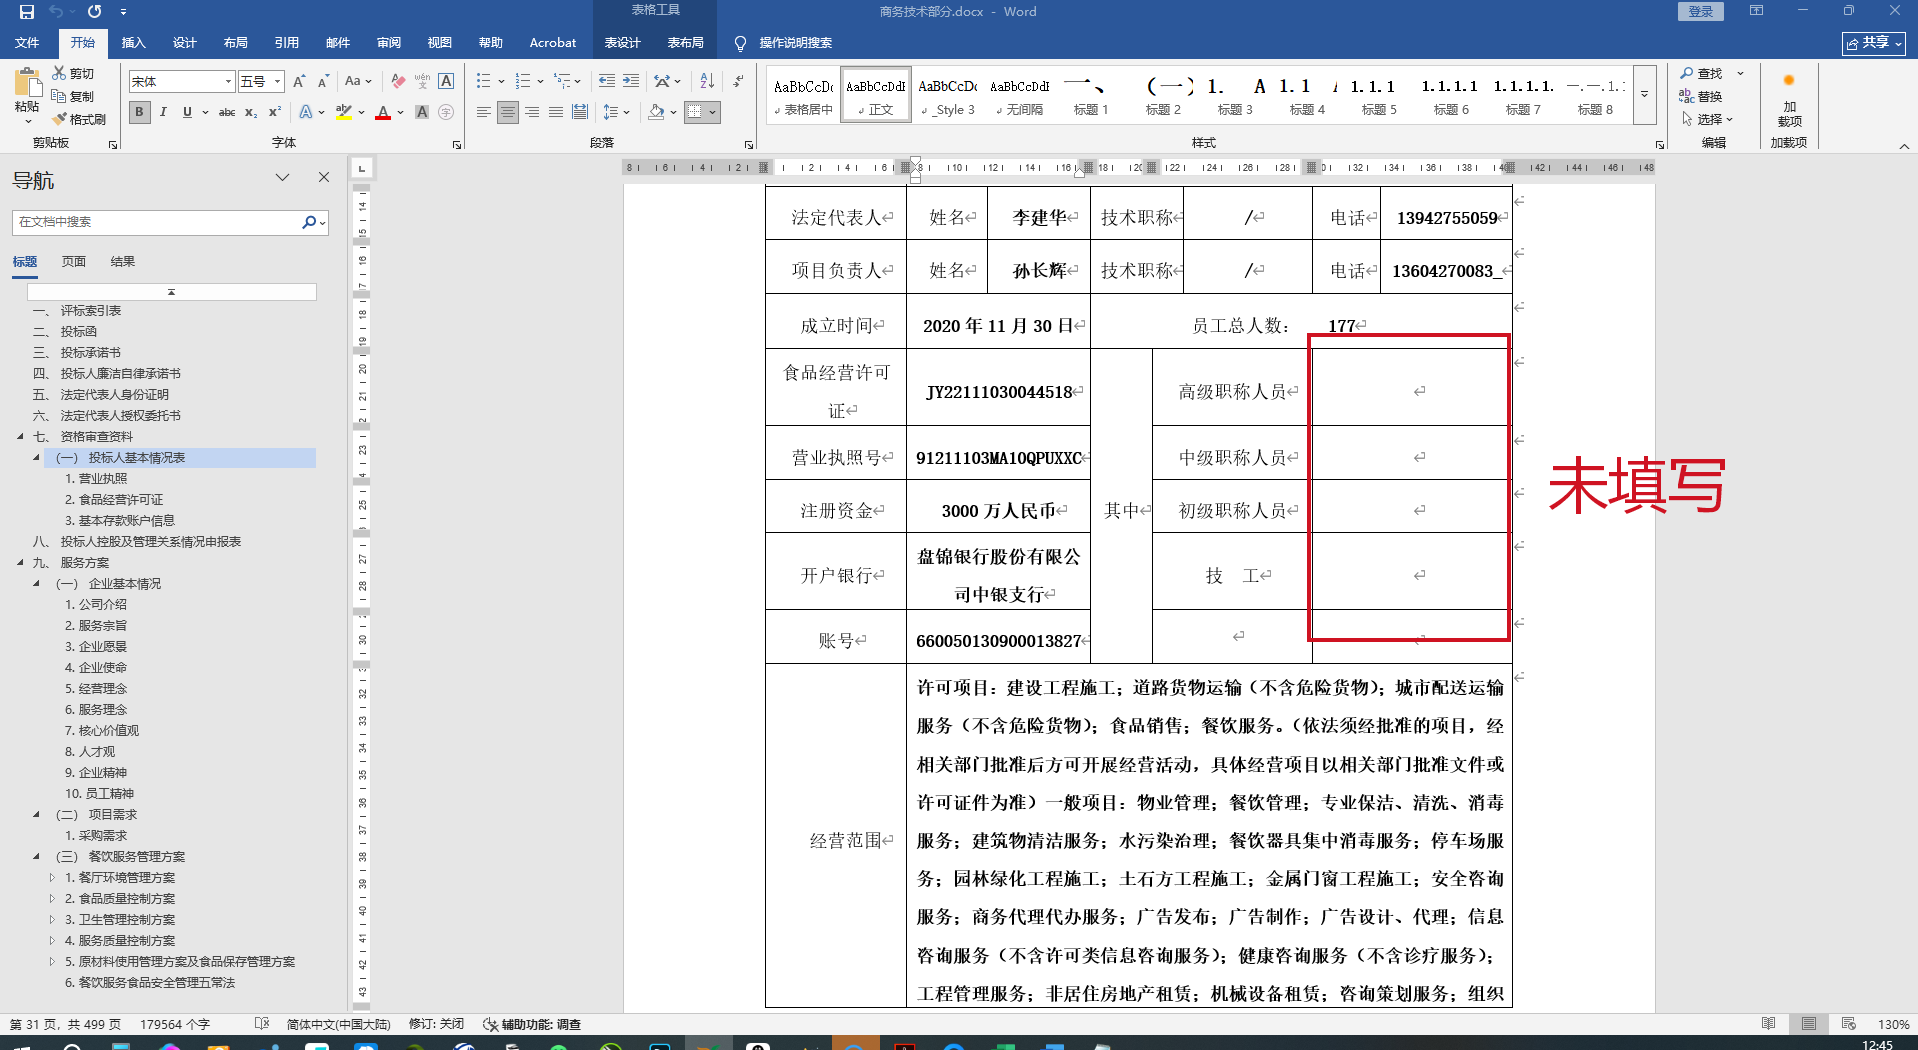Apply the 标题 1 heading style
The image size is (1918, 1050).
tap(1091, 95)
